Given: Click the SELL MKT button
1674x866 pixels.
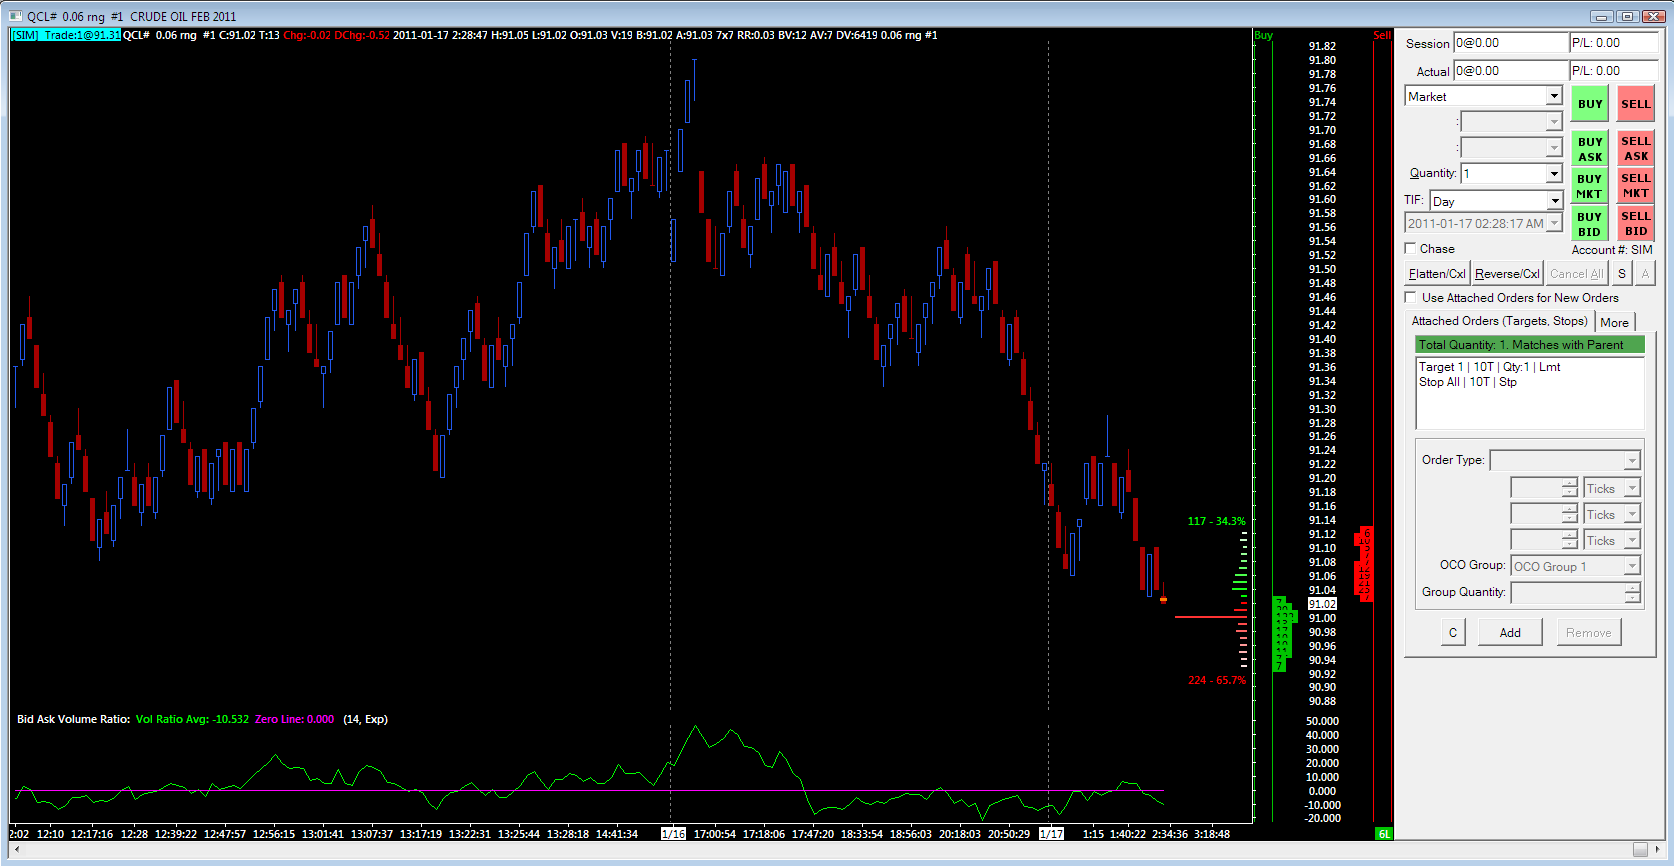Looking at the screenshot, I should 1636,186.
